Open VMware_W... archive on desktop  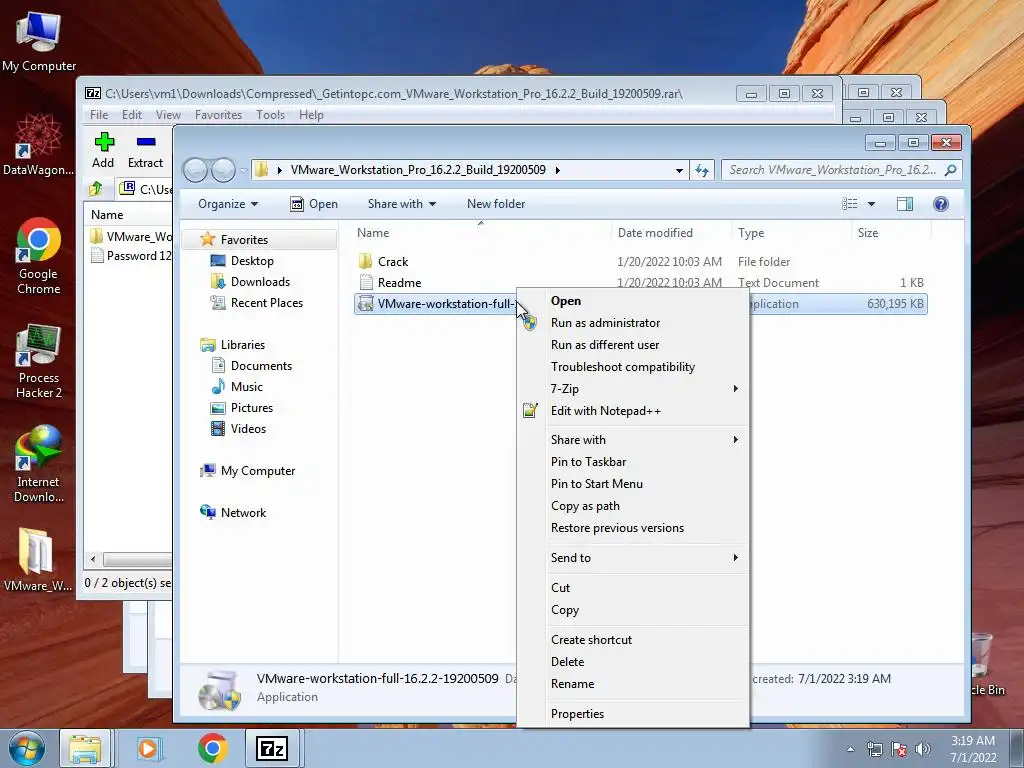[x=37, y=560]
